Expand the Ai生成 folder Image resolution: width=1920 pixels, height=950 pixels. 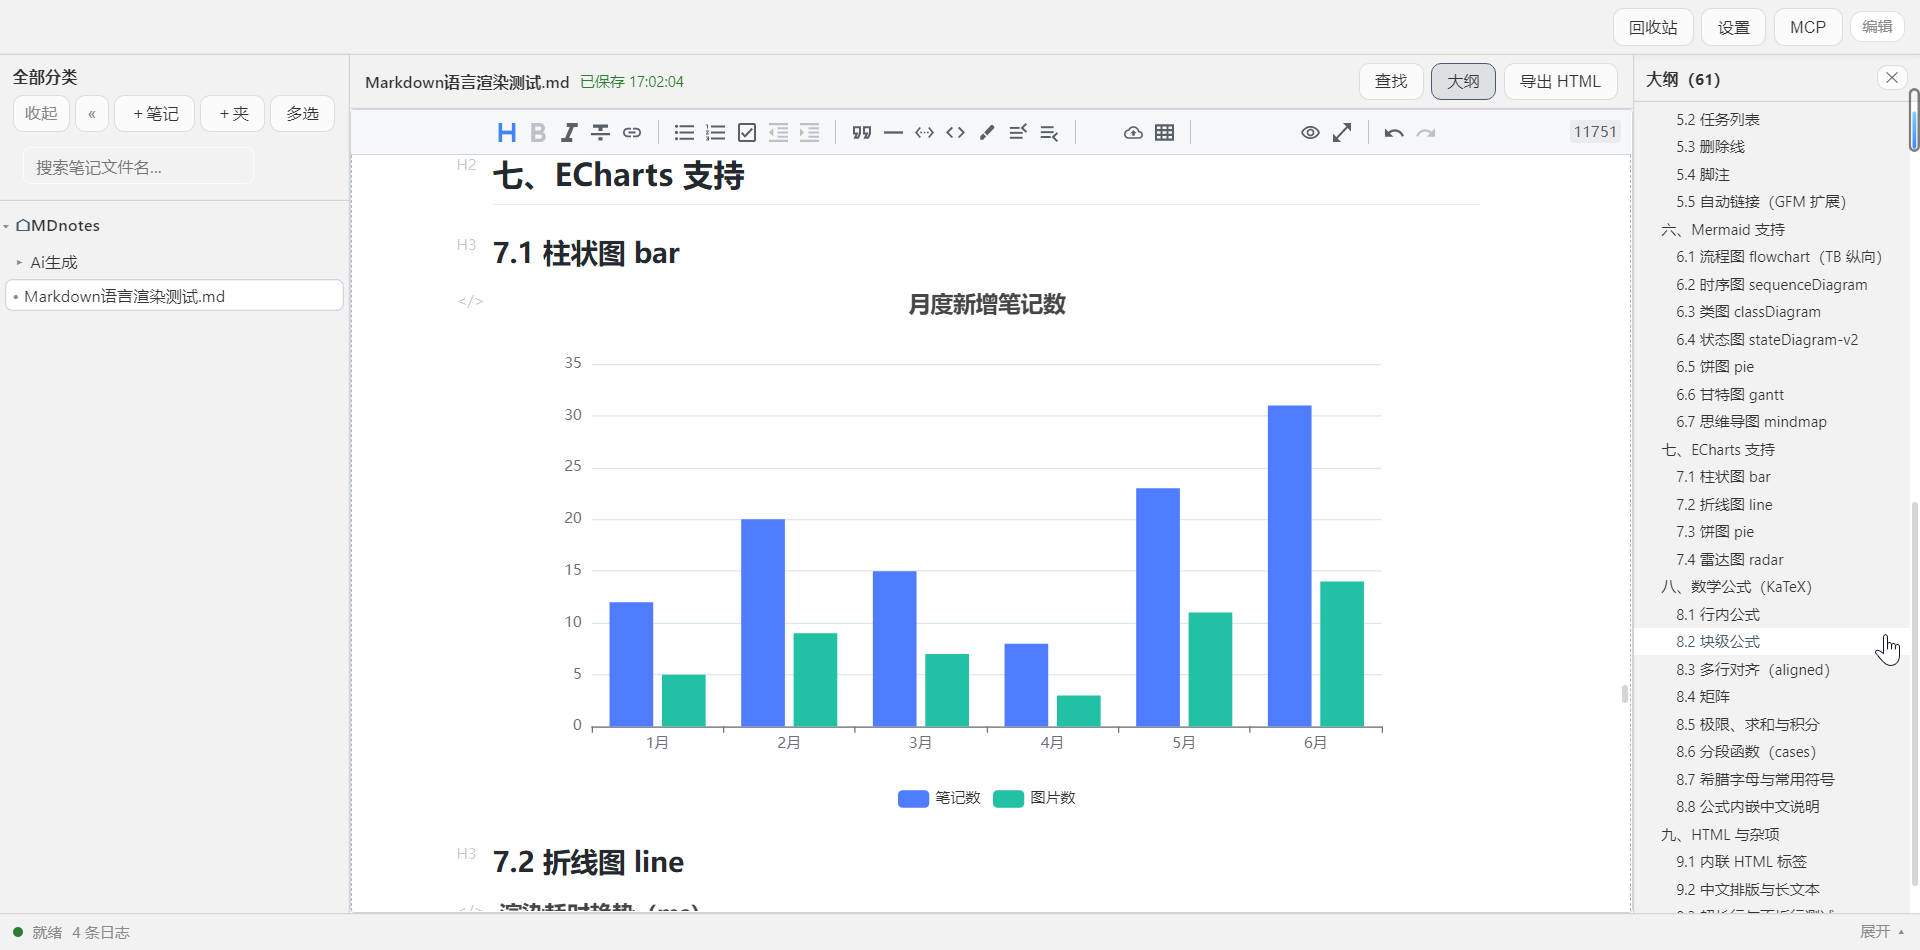(19, 262)
